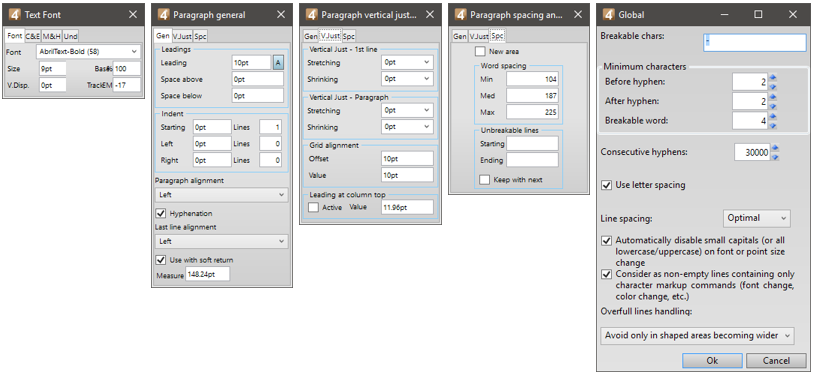Confirm the Global dialog with Ok
Image resolution: width=815 pixels, height=376 pixels.
coord(712,361)
